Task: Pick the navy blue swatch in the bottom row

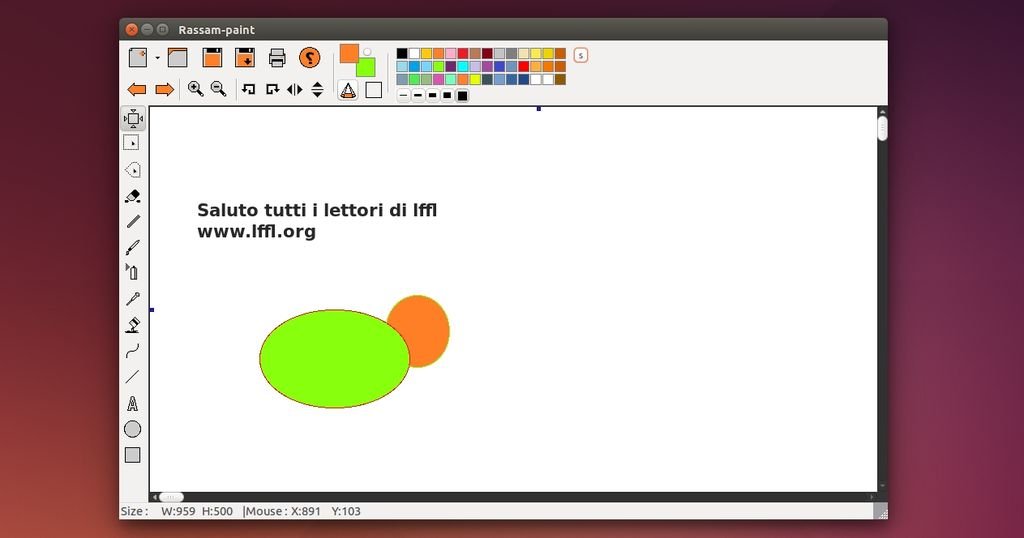Action: tap(524, 80)
